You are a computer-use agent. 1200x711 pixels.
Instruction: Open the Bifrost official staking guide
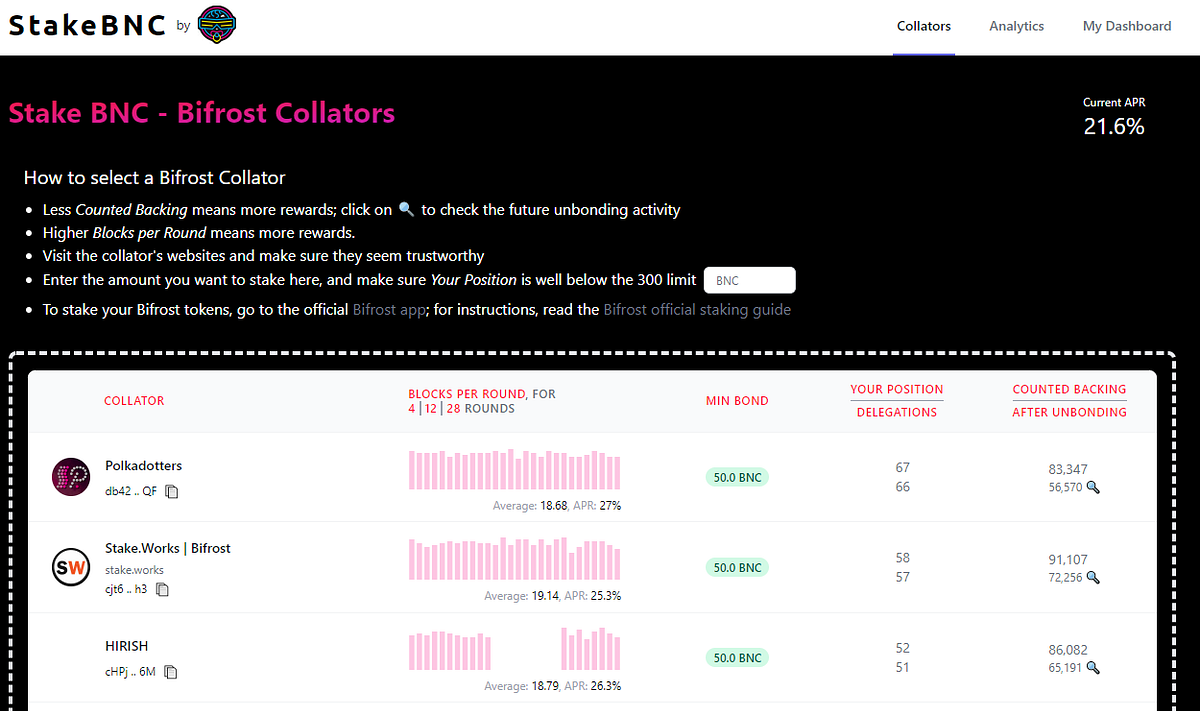click(697, 310)
